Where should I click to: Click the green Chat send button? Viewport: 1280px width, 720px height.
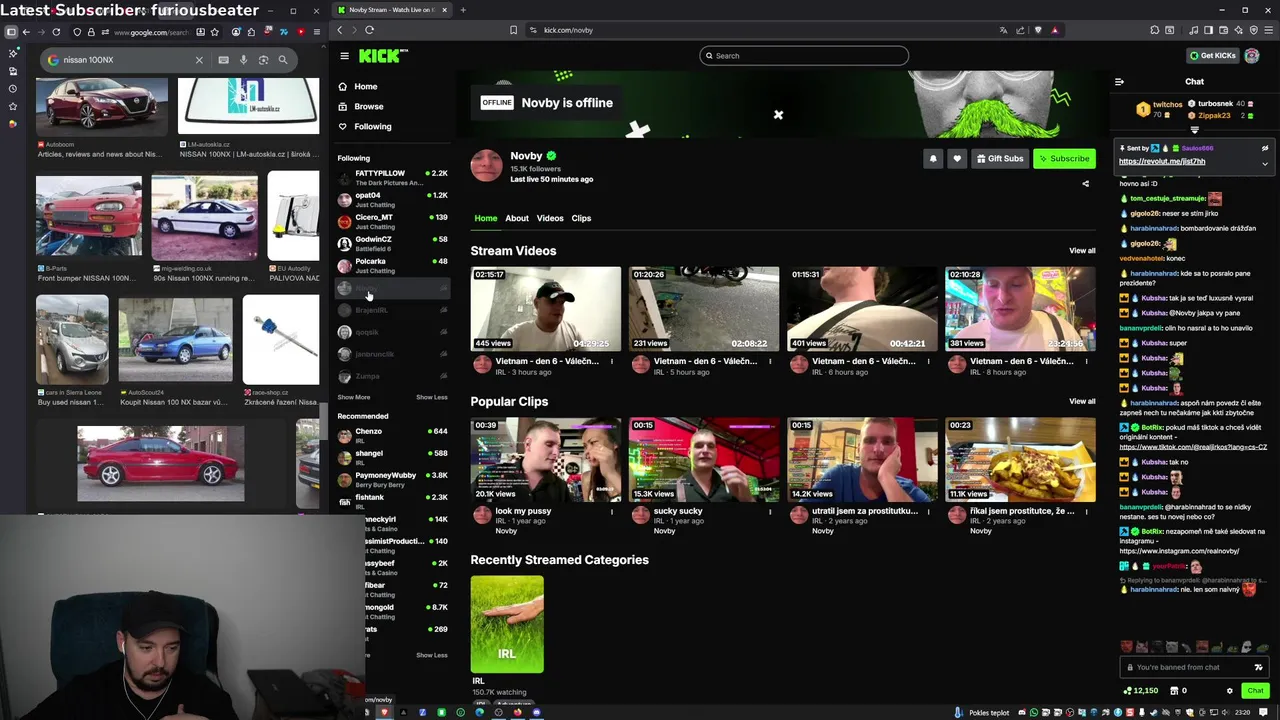tap(1255, 690)
